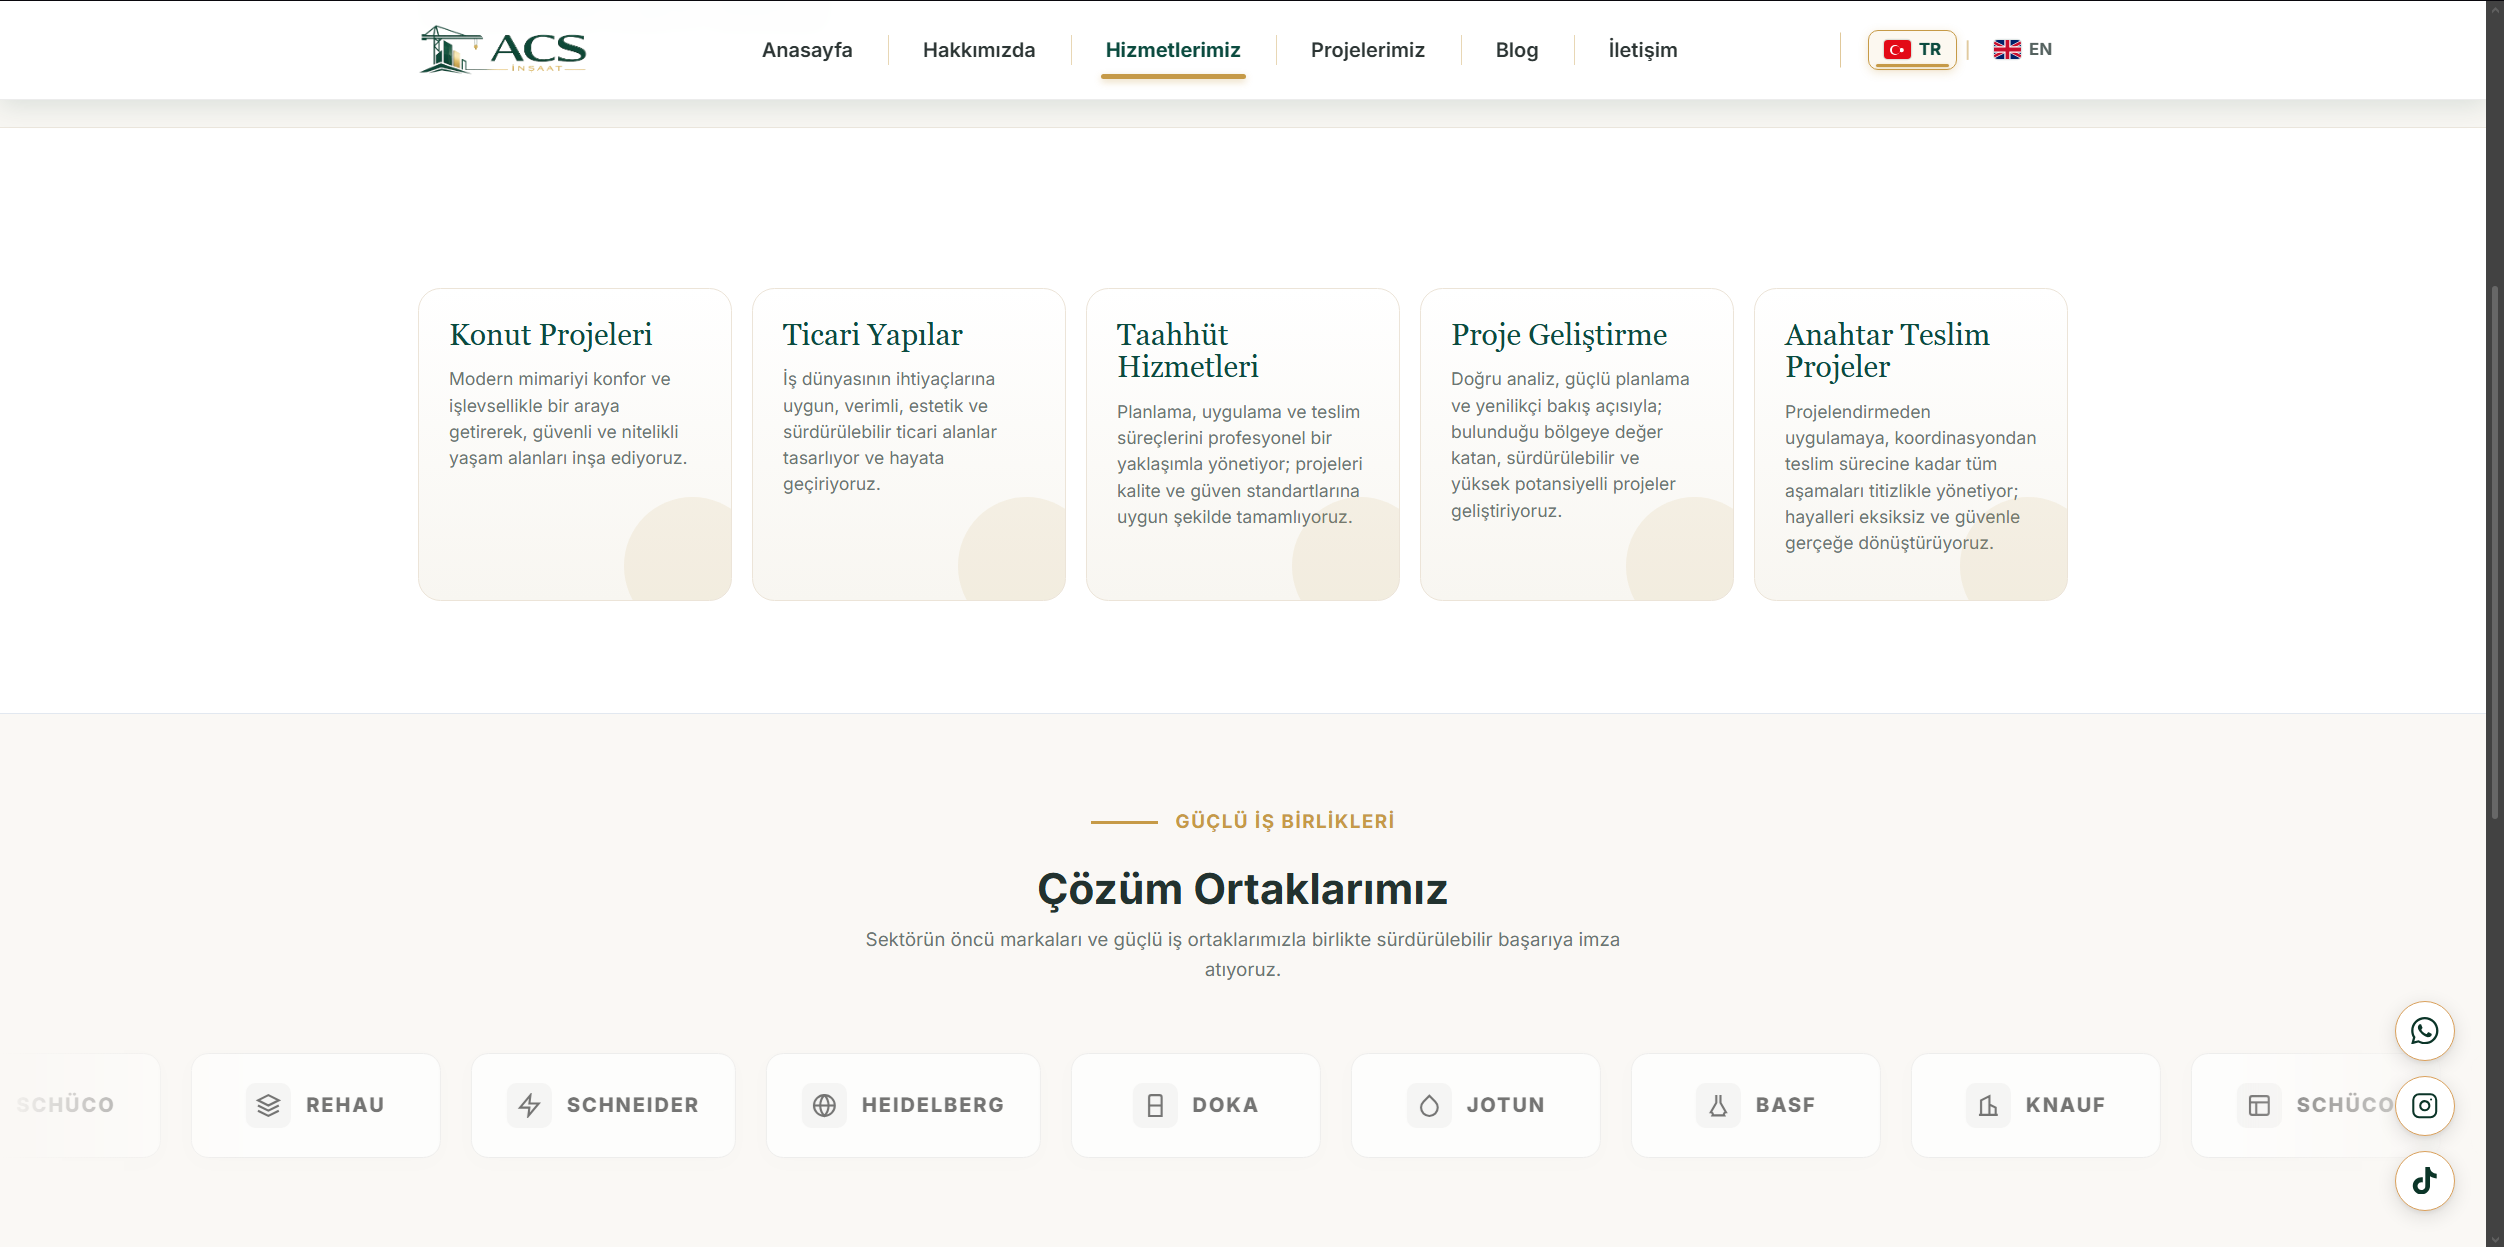Open the Proje Geliştirme card
Viewport: 2504px width, 1247px height.
click(1577, 444)
